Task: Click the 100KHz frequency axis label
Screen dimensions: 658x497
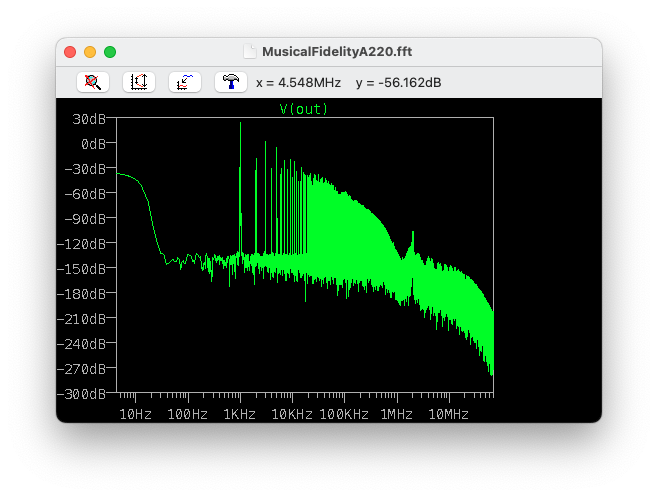Action: (344, 415)
